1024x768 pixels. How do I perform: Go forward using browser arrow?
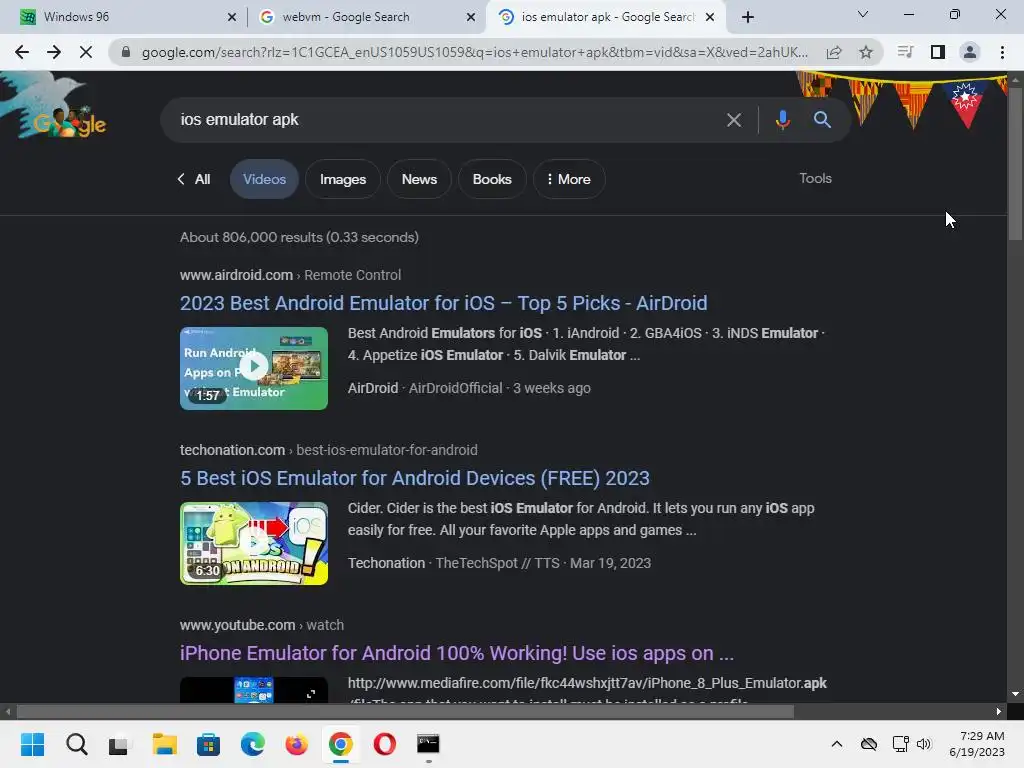click(x=54, y=52)
